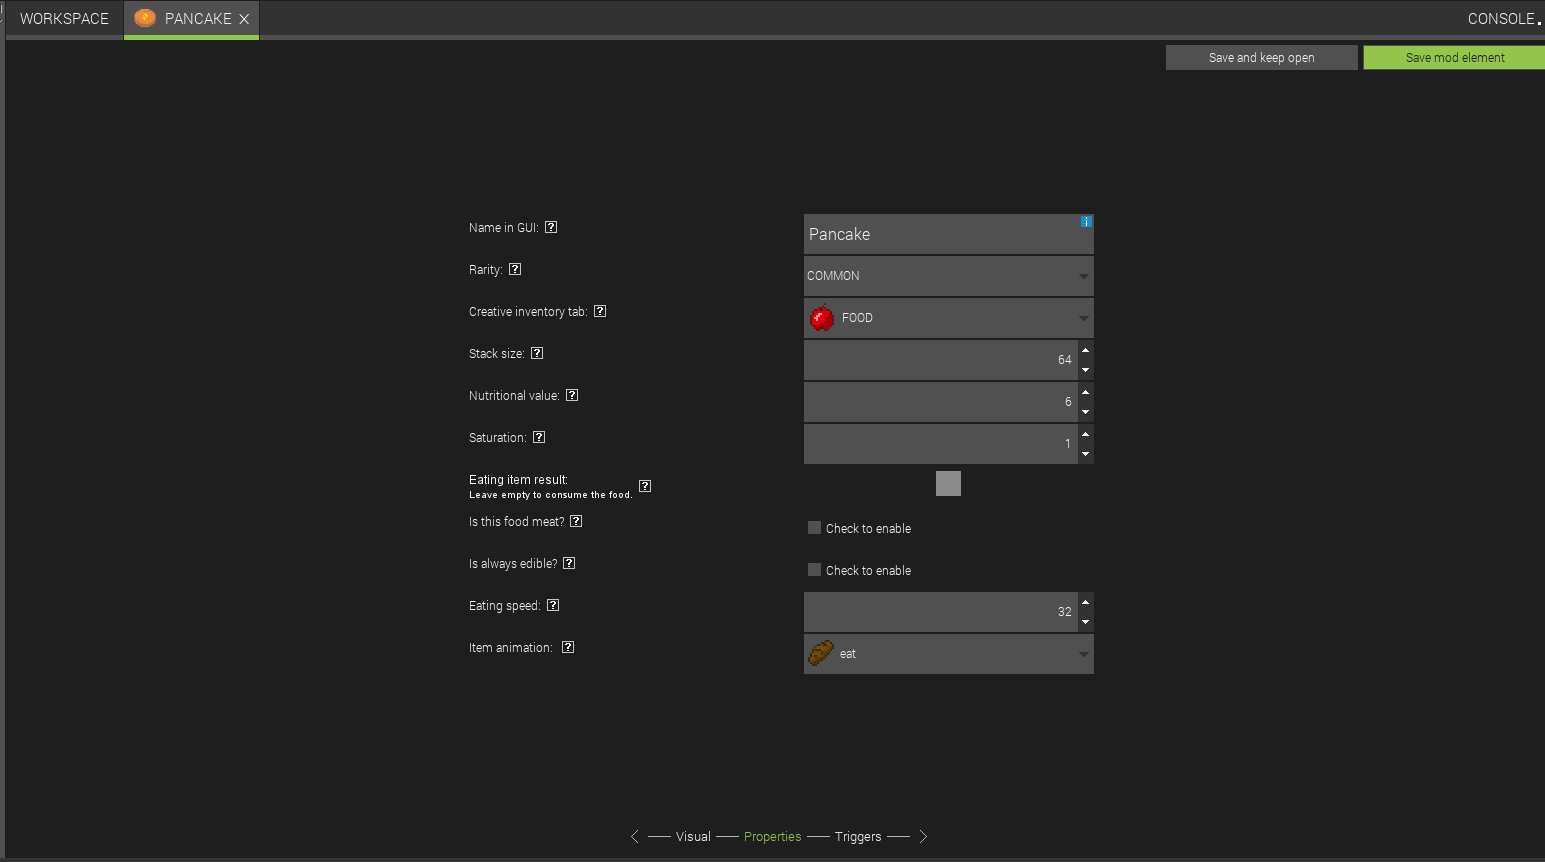
Task: Click the Save mod element button
Action: (1453, 57)
